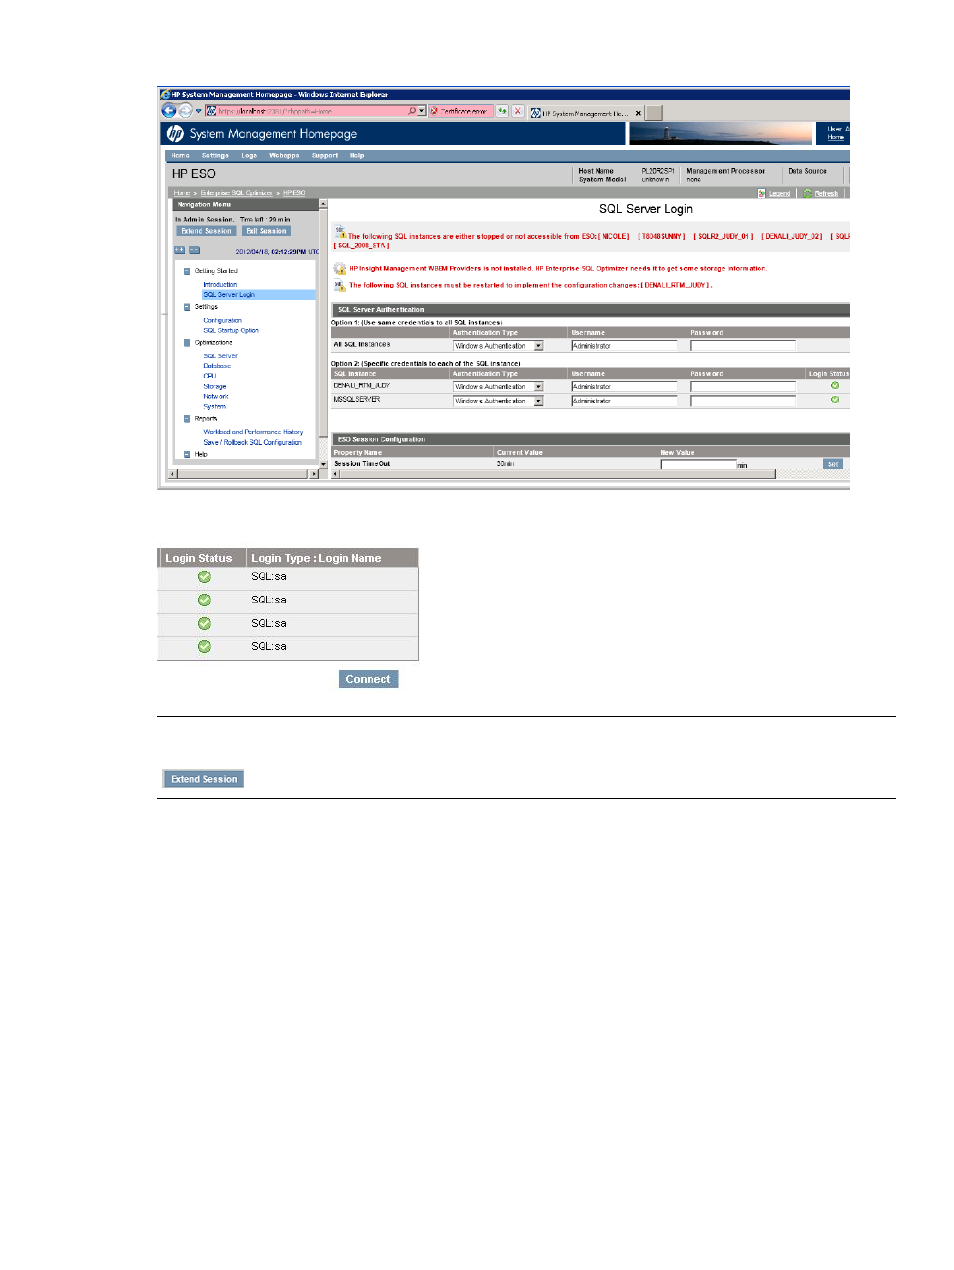The width and height of the screenshot is (954, 1270).
Task: Open the address bar history dropdown arrow
Action: tap(422, 111)
